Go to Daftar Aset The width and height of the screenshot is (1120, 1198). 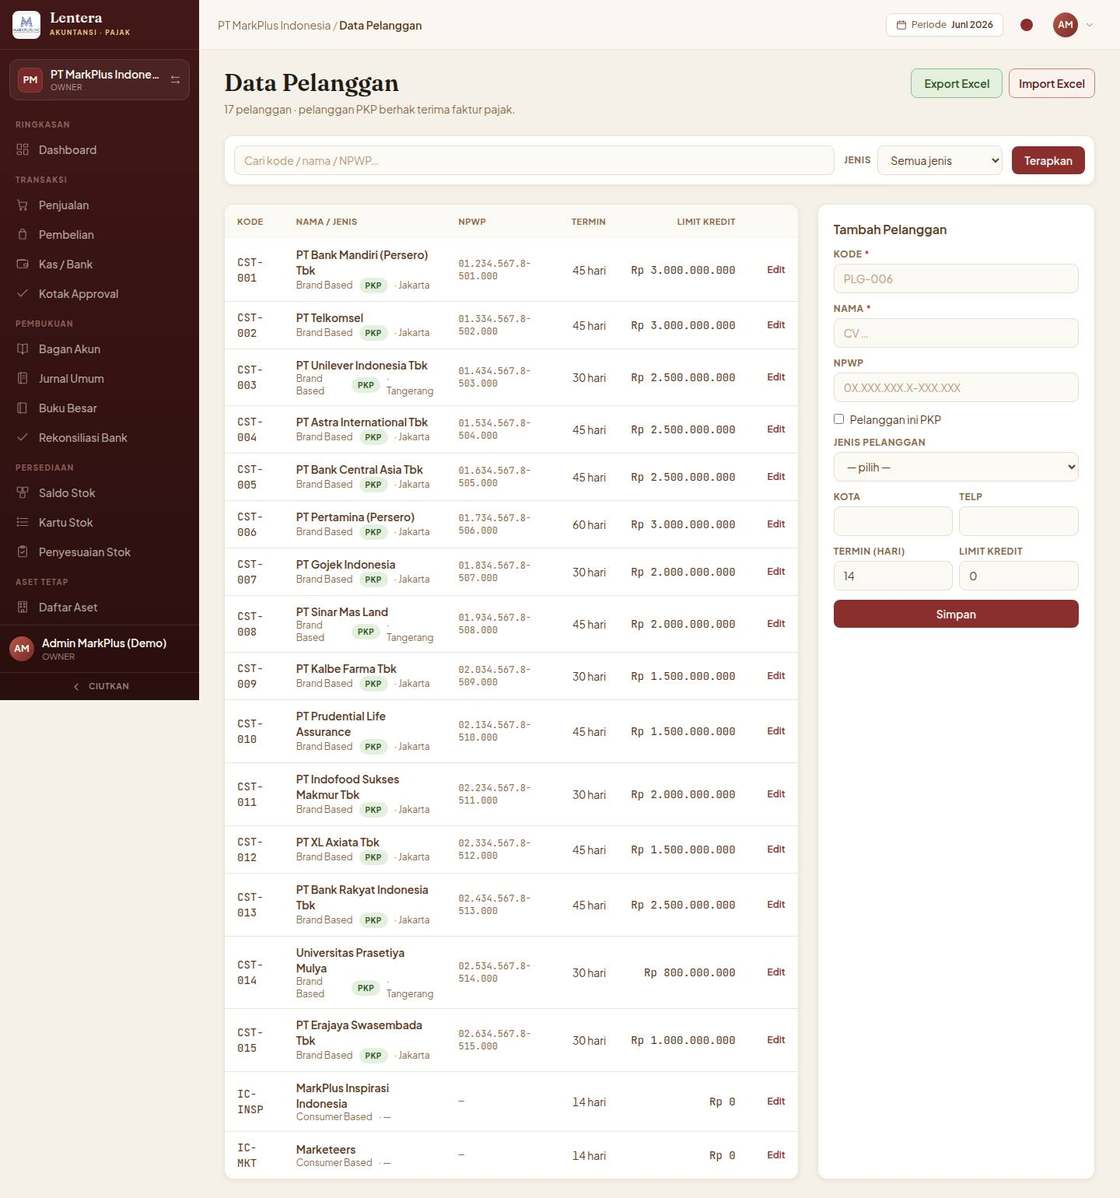pyautogui.click(x=99, y=607)
